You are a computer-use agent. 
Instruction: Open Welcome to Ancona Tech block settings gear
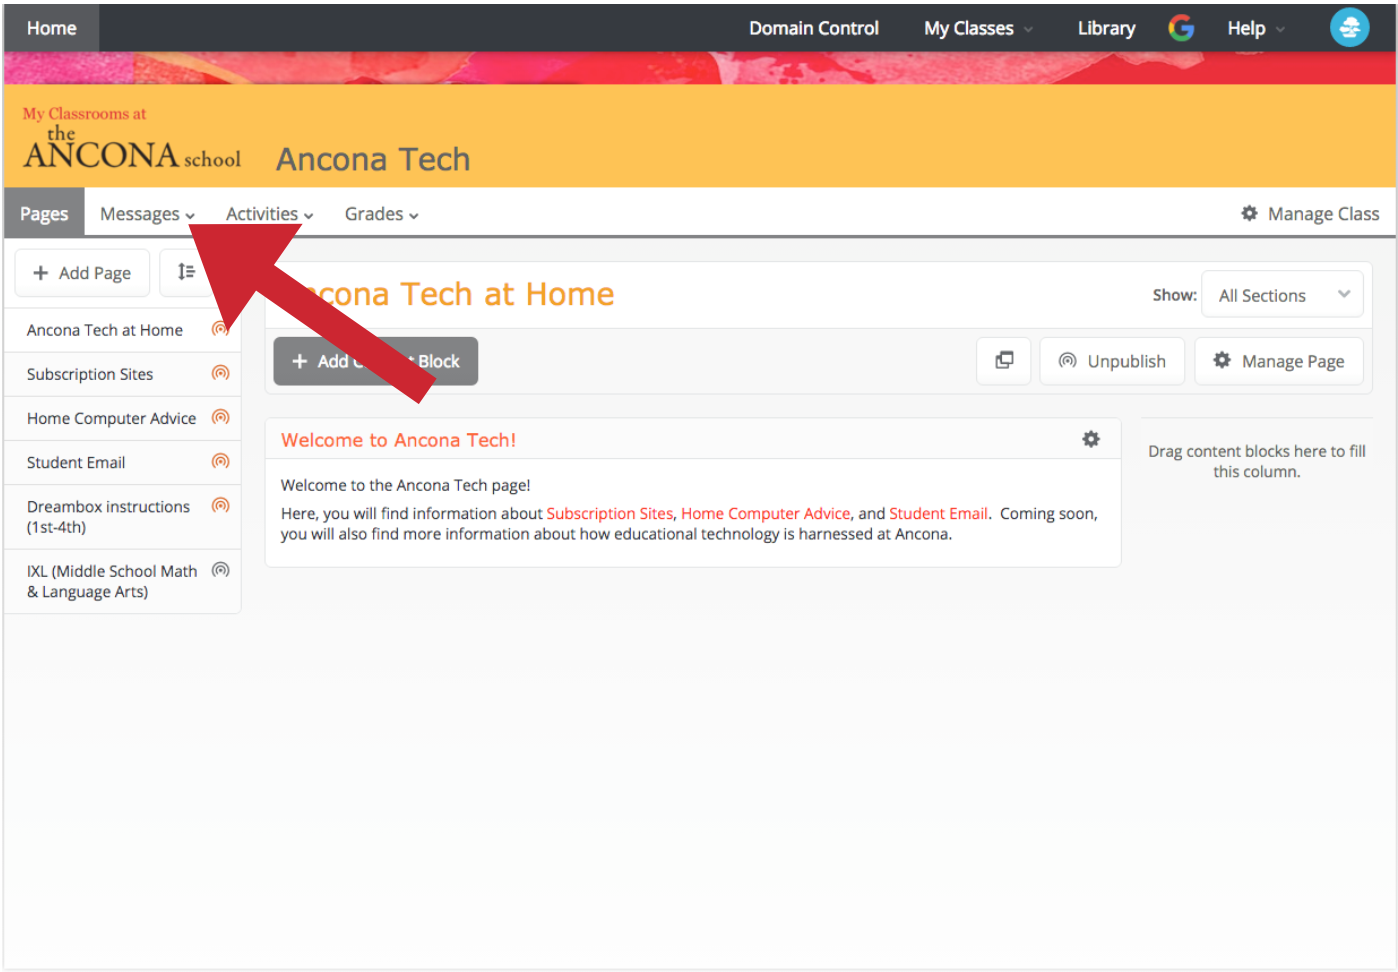tap(1091, 439)
